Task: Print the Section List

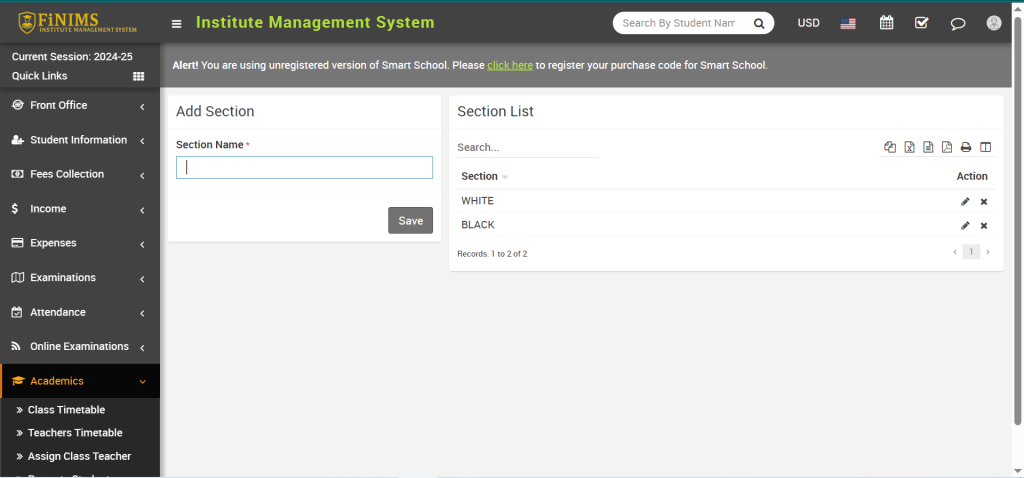Action: 966,147
